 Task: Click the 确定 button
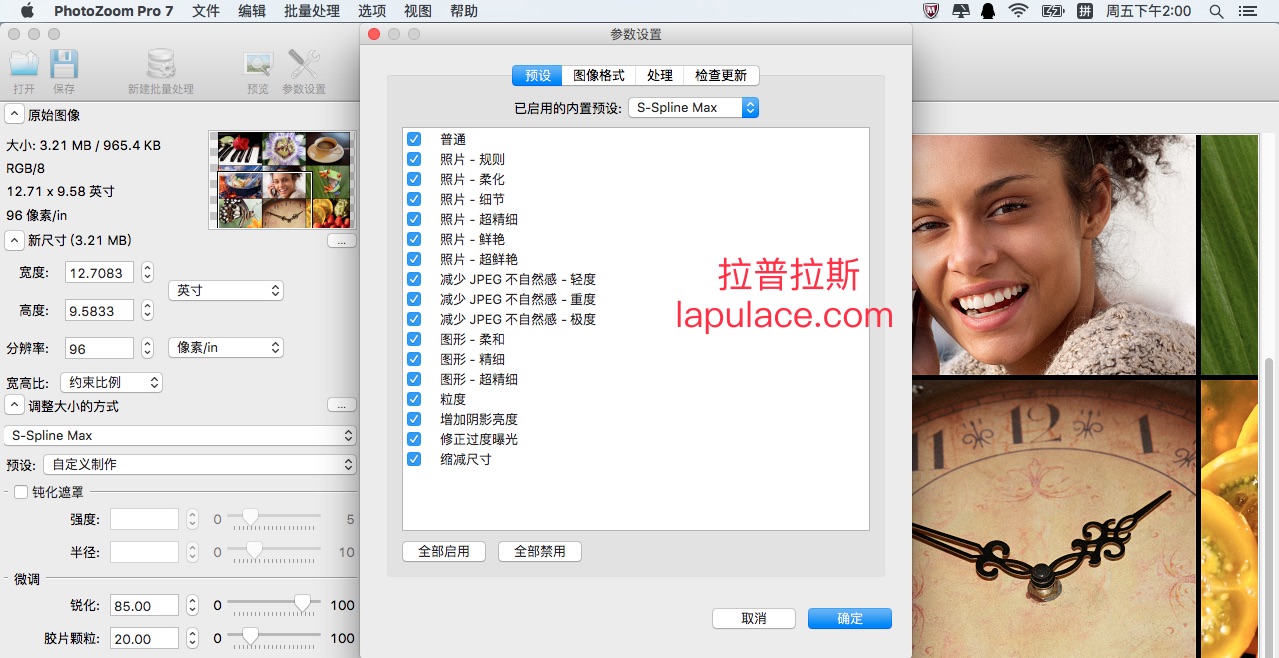click(849, 619)
